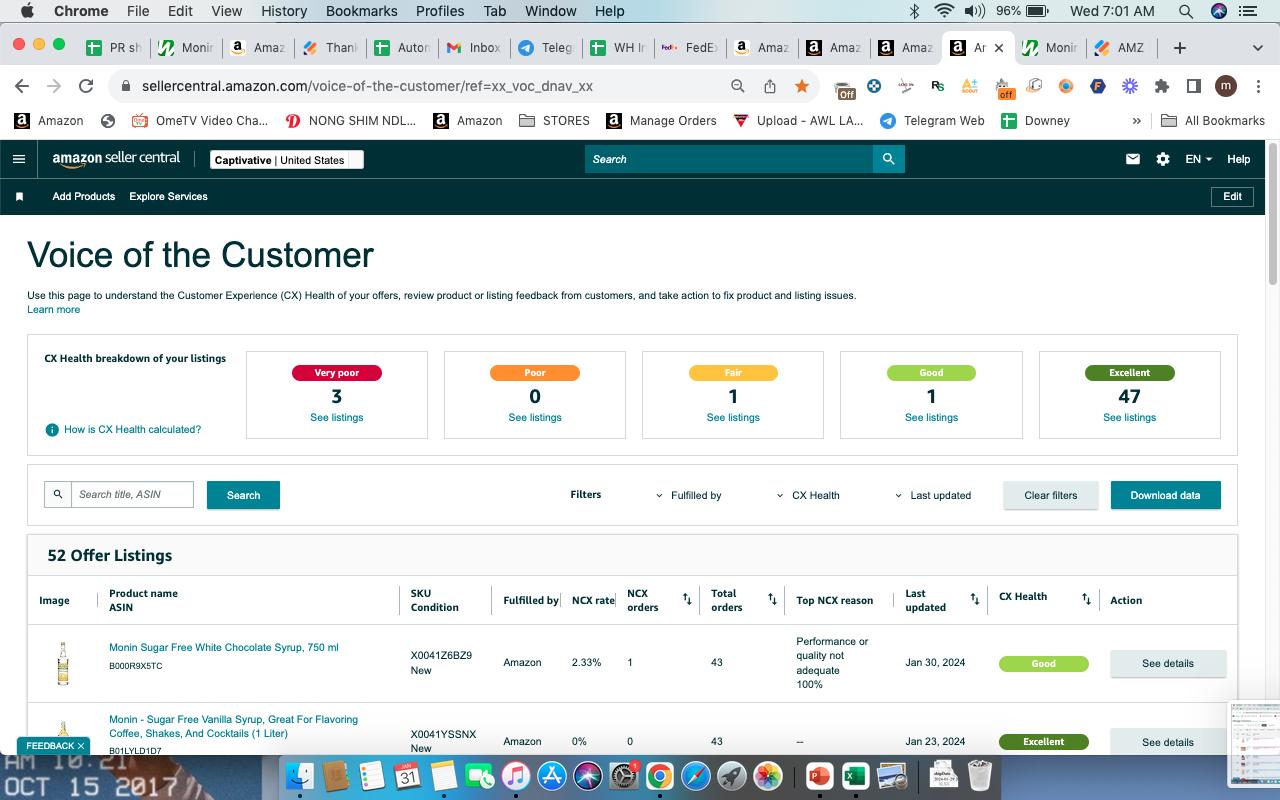1280x800 pixels.
Task: Click the A+ Scout extension icon
Action: point(970,86)
